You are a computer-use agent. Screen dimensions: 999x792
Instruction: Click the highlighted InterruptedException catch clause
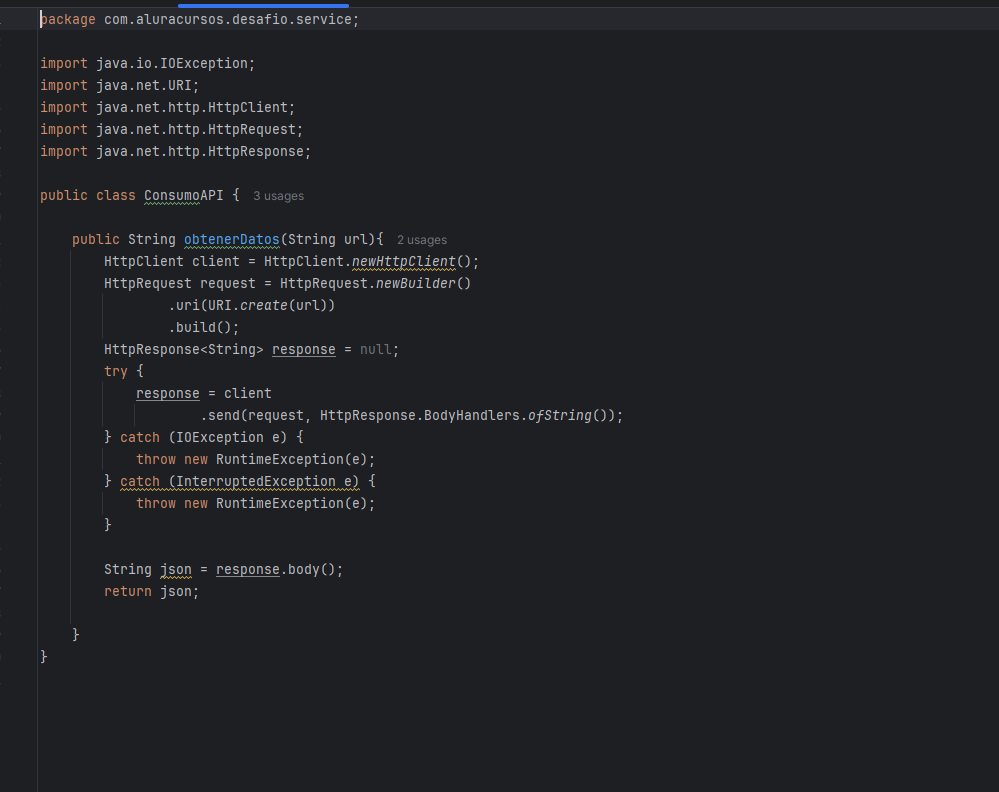pos(240,482)
